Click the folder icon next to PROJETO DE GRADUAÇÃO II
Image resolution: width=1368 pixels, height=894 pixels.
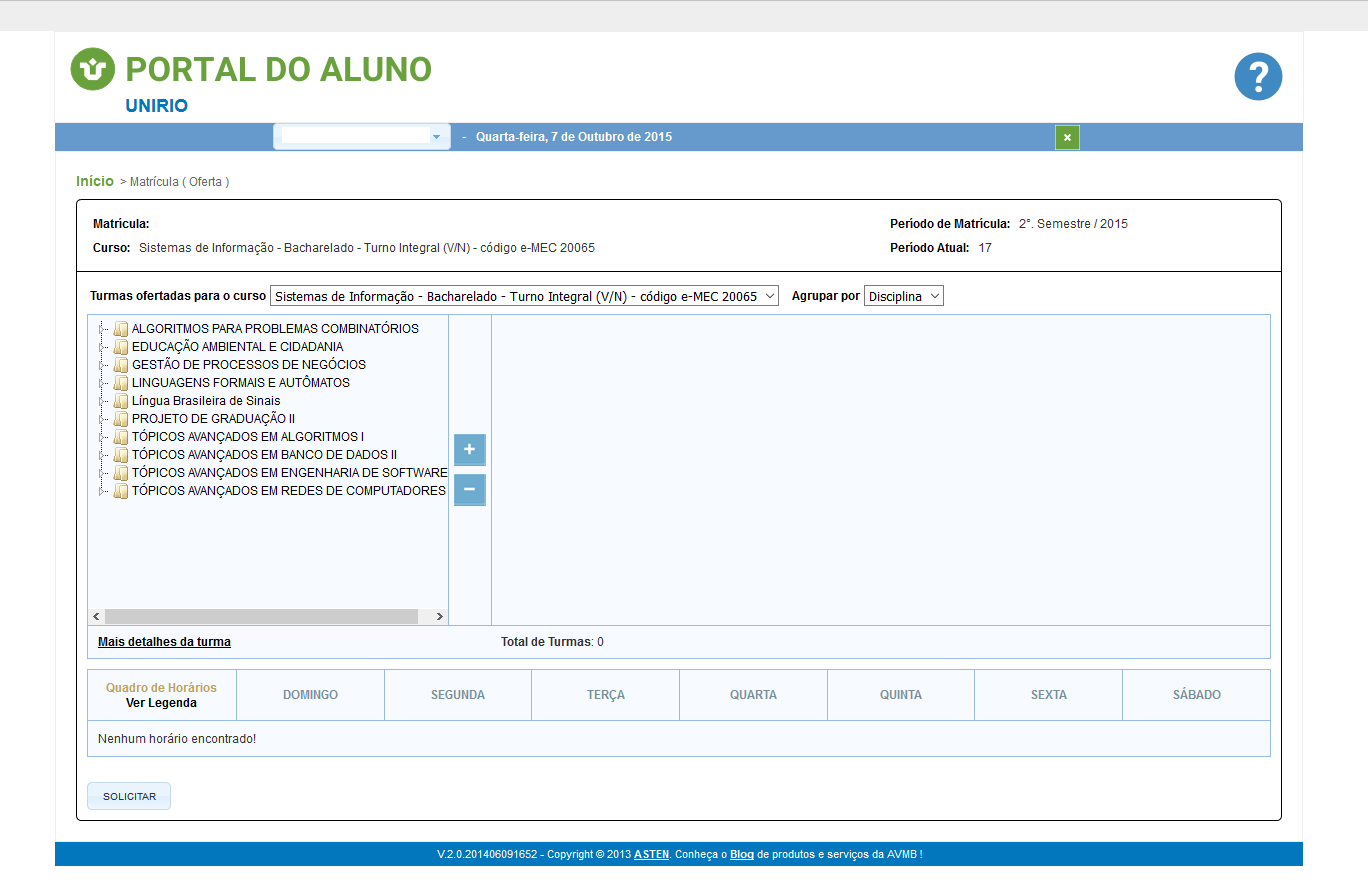click(121, 418)
